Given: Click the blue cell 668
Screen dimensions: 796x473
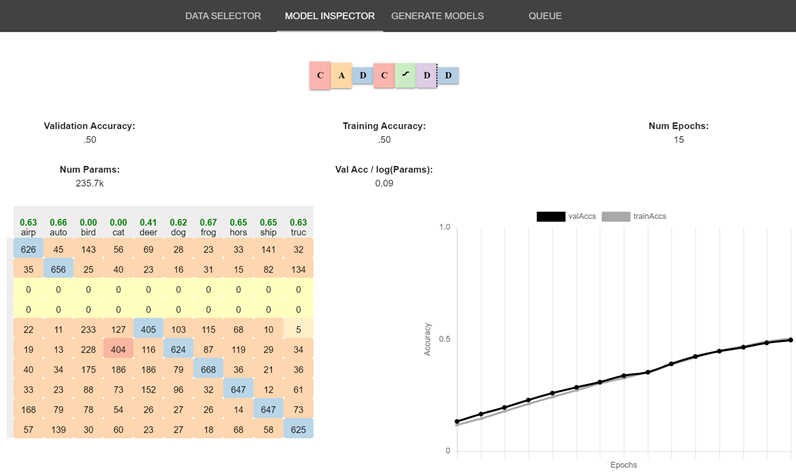Looking at the screenshot, I should pos(208,369).
